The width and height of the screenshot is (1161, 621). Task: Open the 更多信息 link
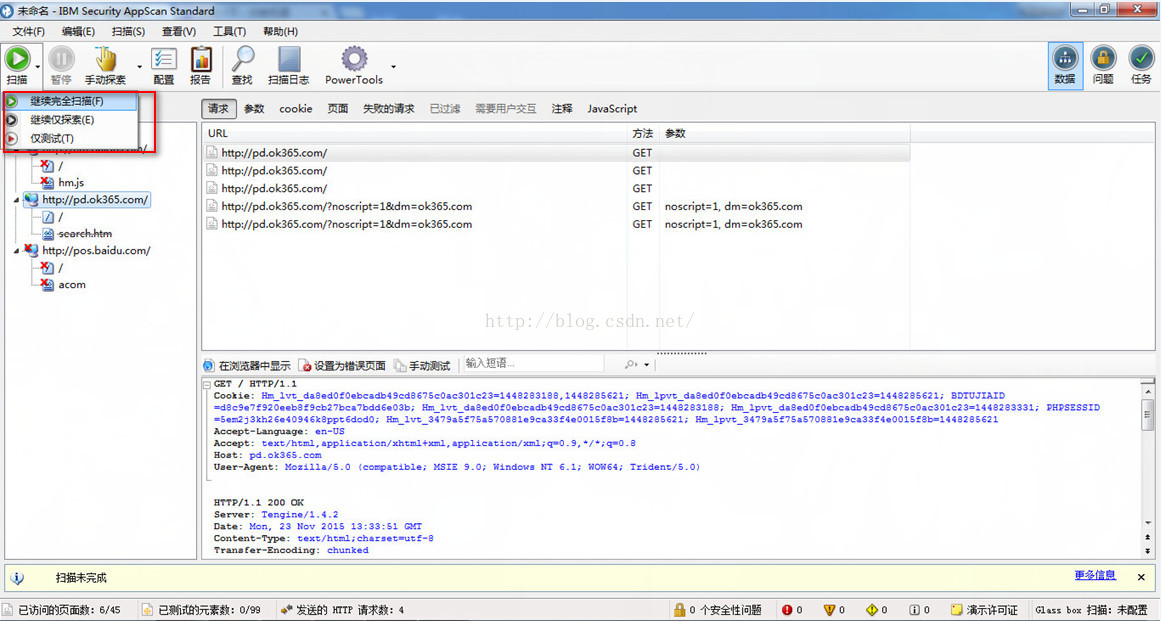[1095, 575]
